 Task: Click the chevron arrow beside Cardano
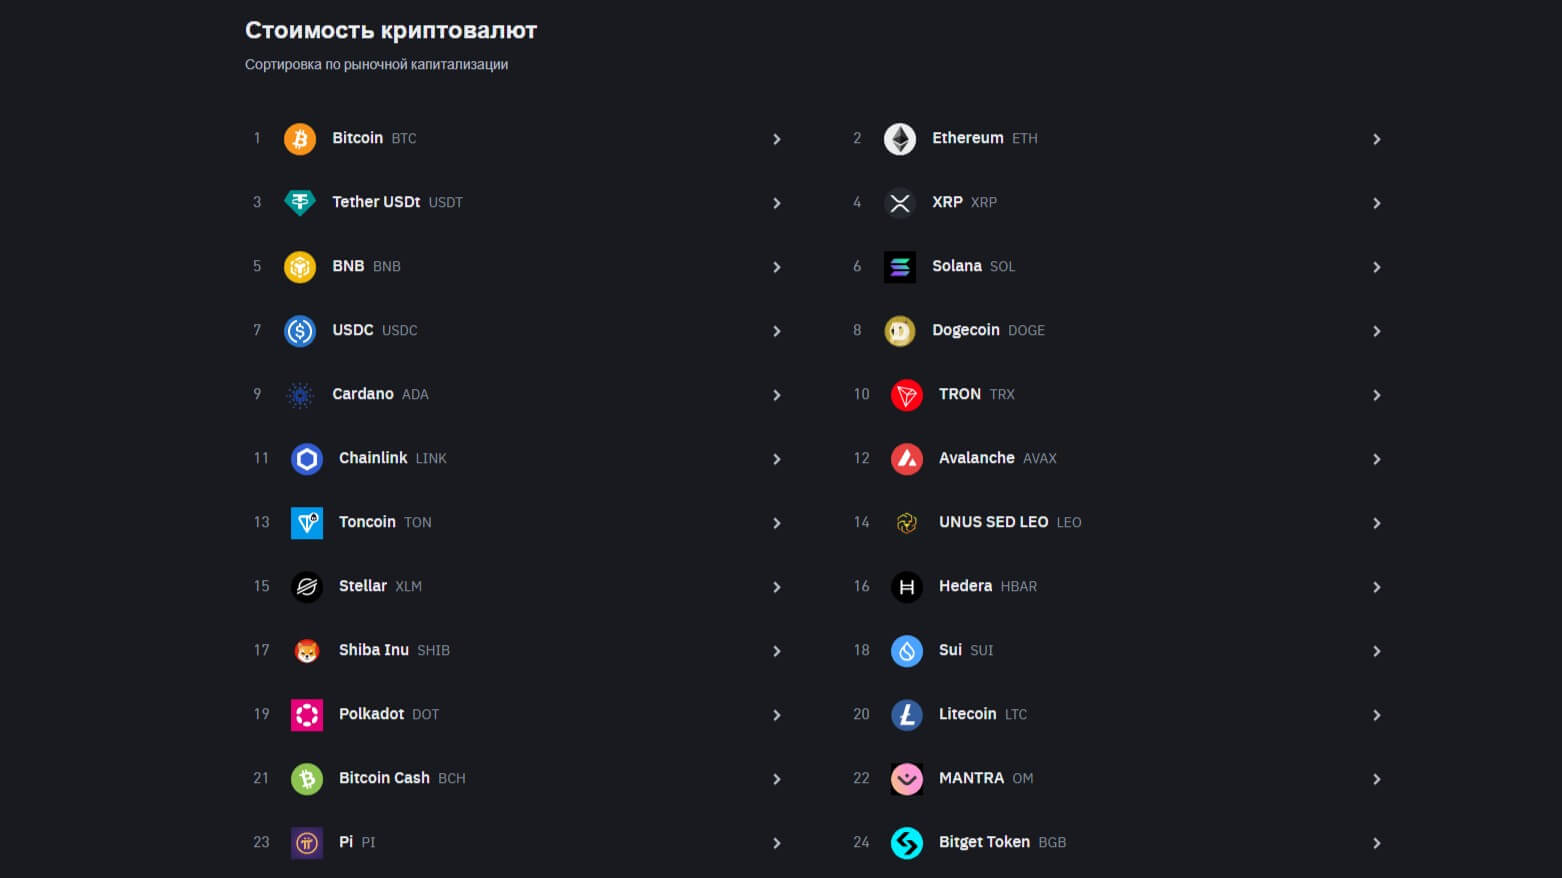click(777, 395)
